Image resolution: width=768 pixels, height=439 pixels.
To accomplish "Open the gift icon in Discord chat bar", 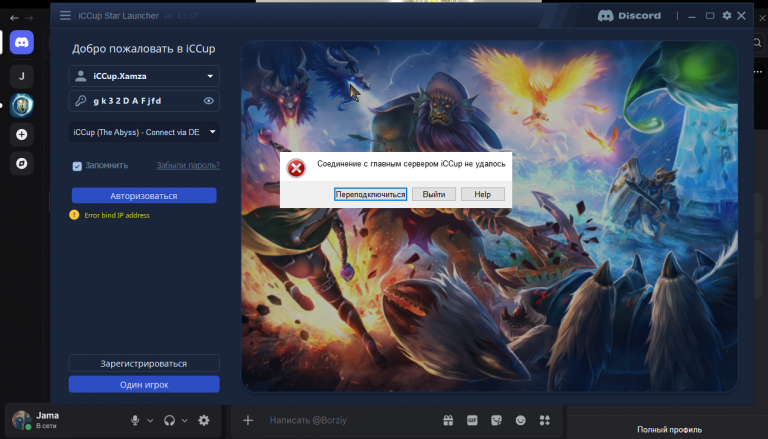I will [x=448, y=420].
